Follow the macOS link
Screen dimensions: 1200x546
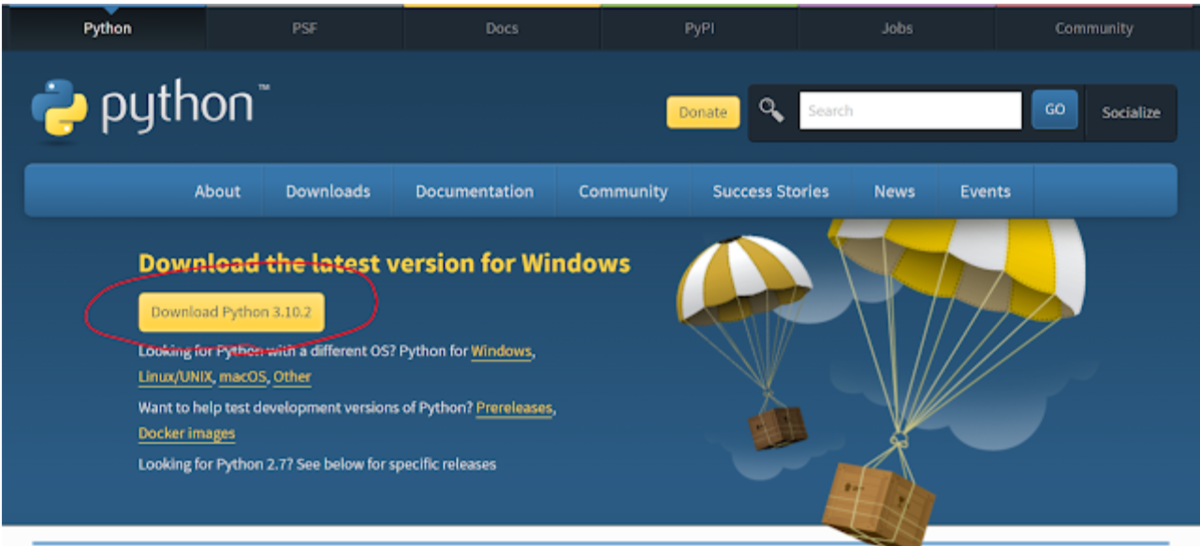tap(243, 377)
